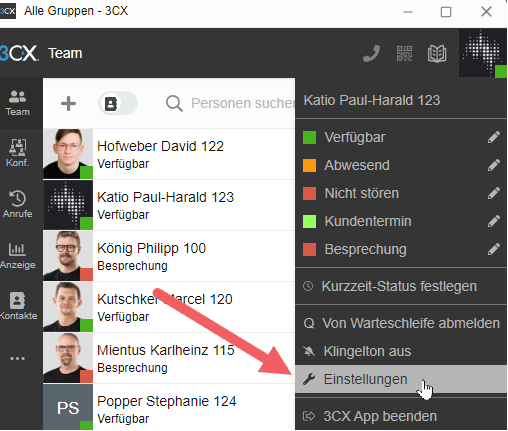
Task: Select Einstellungen from the menu
Action: pos(401,379)
